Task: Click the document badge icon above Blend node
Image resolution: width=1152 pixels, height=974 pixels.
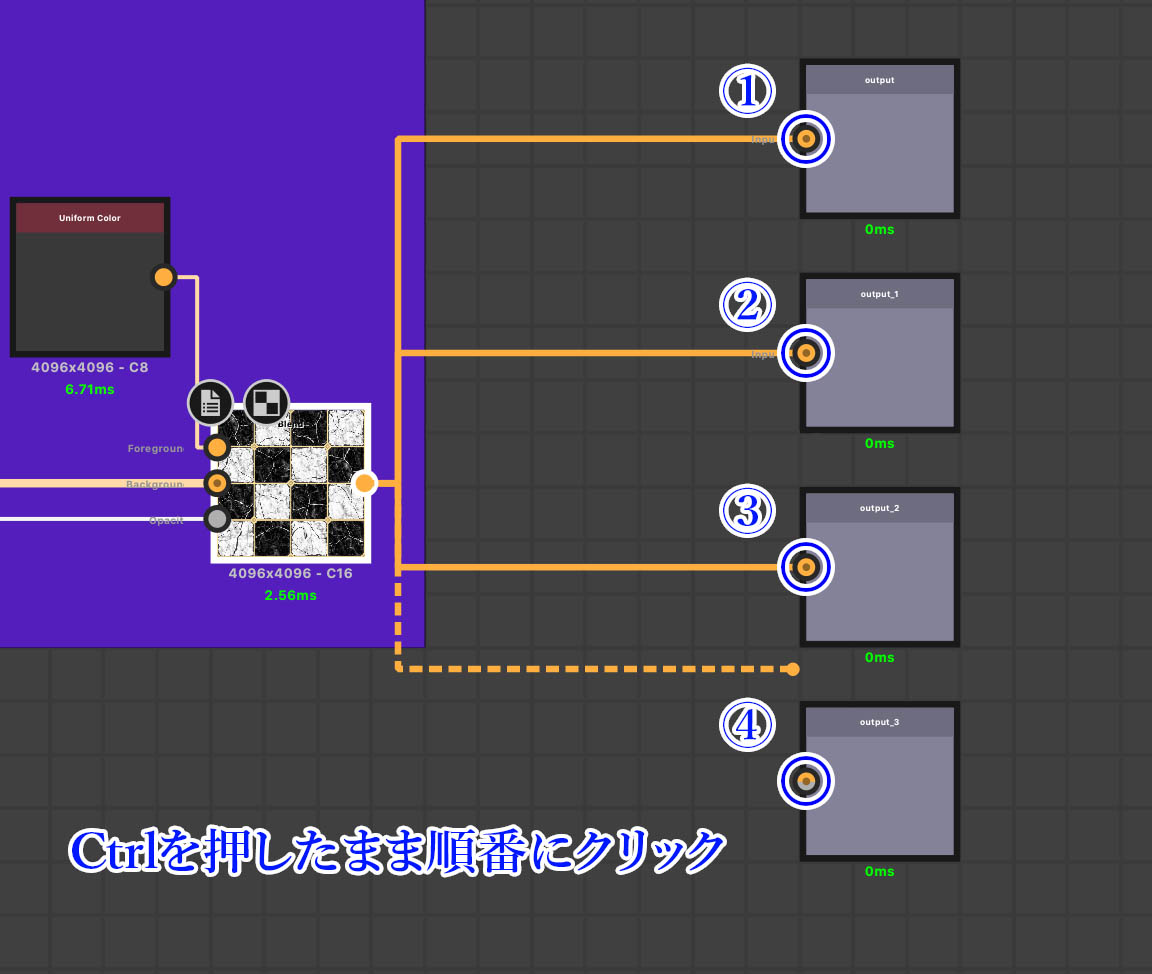Action: [x=210, y=403]
